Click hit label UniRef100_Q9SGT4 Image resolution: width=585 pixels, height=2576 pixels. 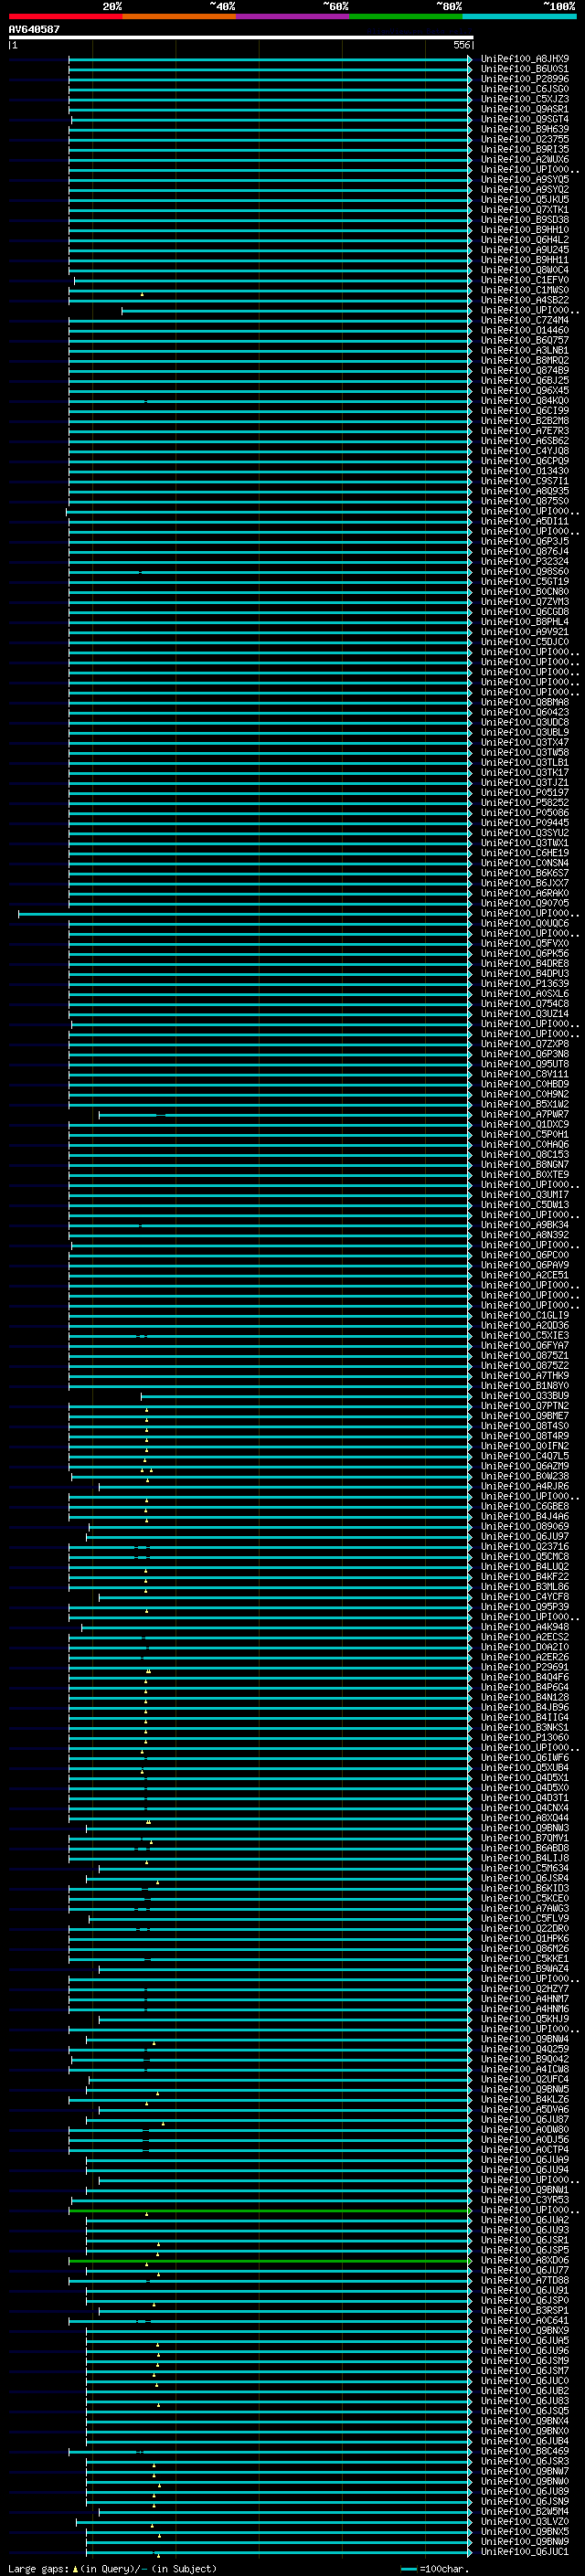525,119
